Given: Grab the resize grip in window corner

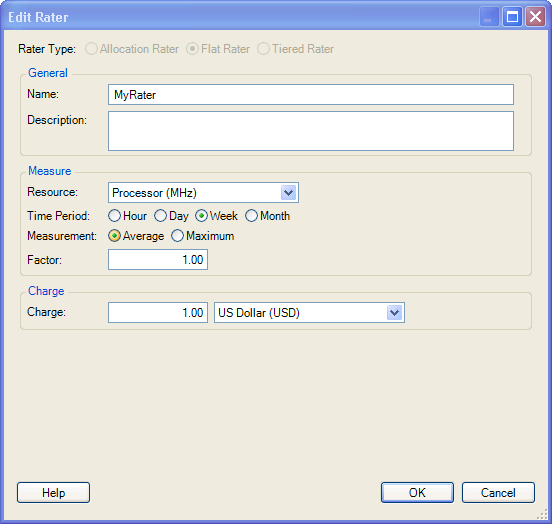Looking at the screenshot, I should click(542, 514).
